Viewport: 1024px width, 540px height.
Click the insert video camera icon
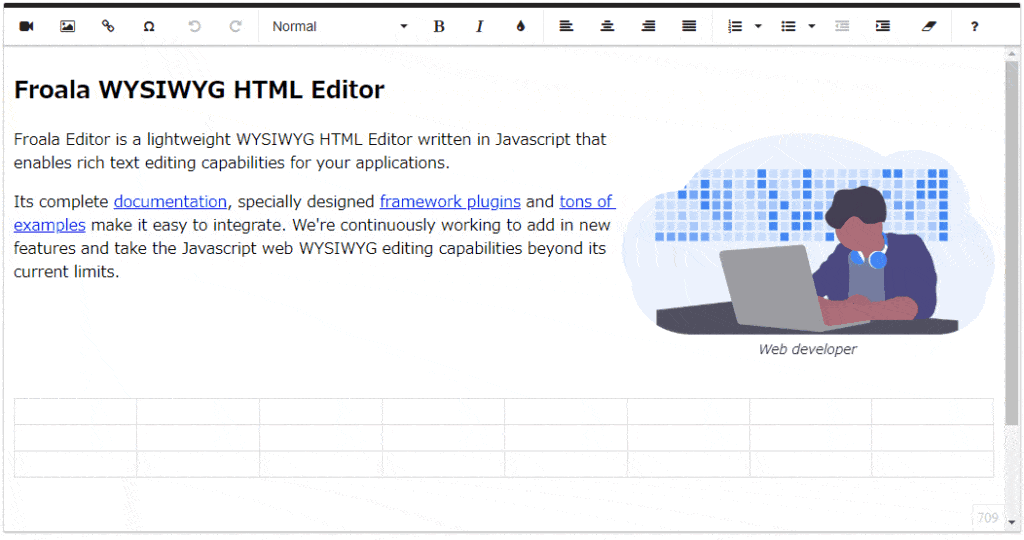(x=27, y=27)
